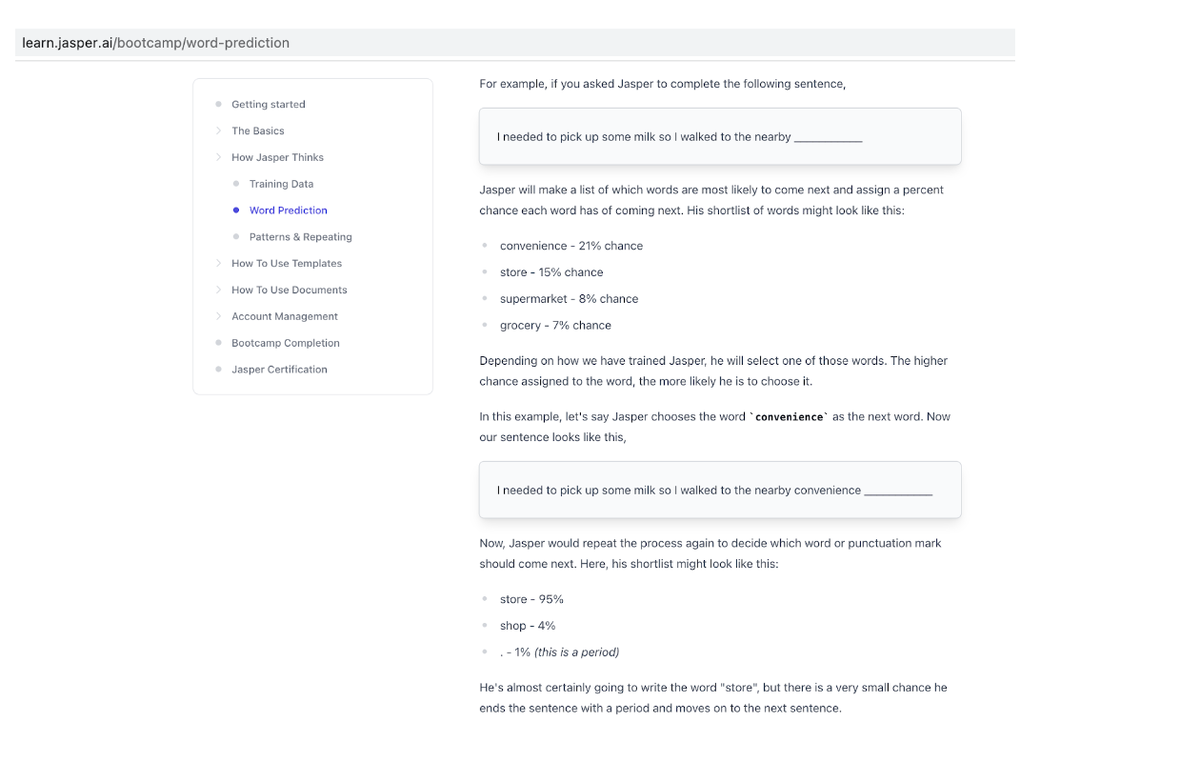
Task: Open the Patterns & Repeating lesson
Action: tap(300, 237)
